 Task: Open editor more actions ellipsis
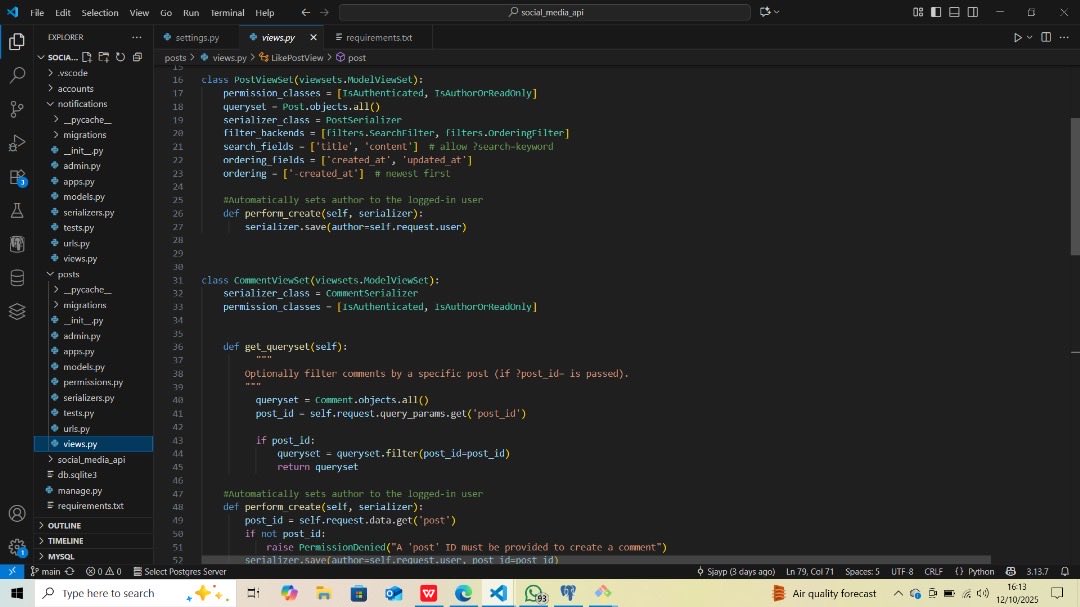point(1064,37)
